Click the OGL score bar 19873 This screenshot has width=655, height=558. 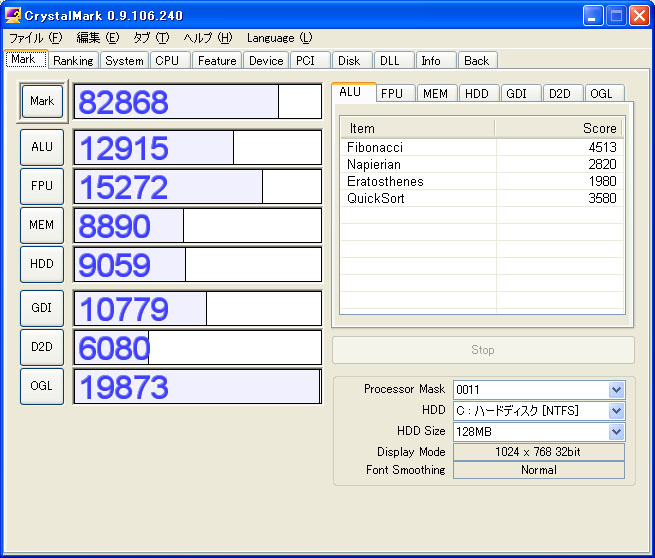[x=198, y=386]
